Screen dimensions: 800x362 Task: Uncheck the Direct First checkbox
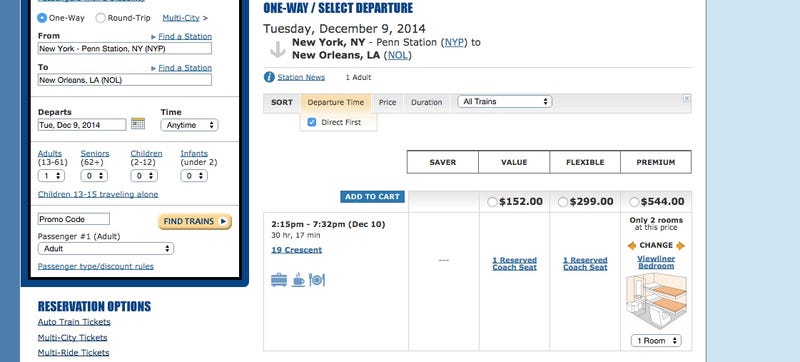pyautogui.click(x=312, y=122)
